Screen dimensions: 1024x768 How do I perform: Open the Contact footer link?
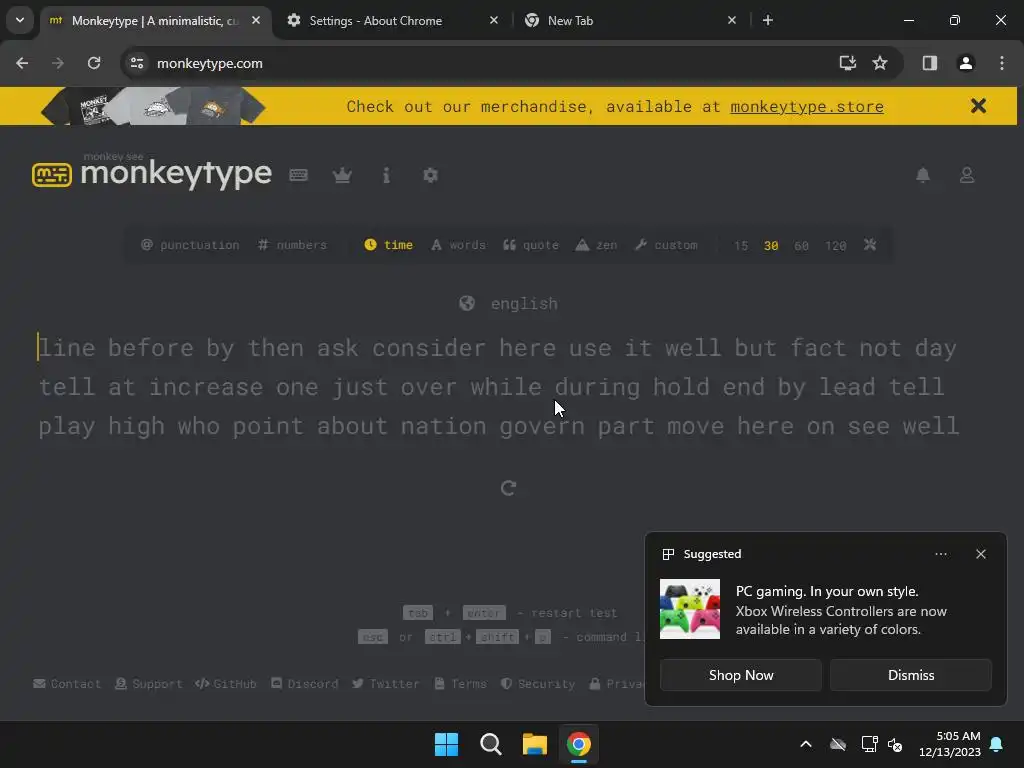[67, 684]
